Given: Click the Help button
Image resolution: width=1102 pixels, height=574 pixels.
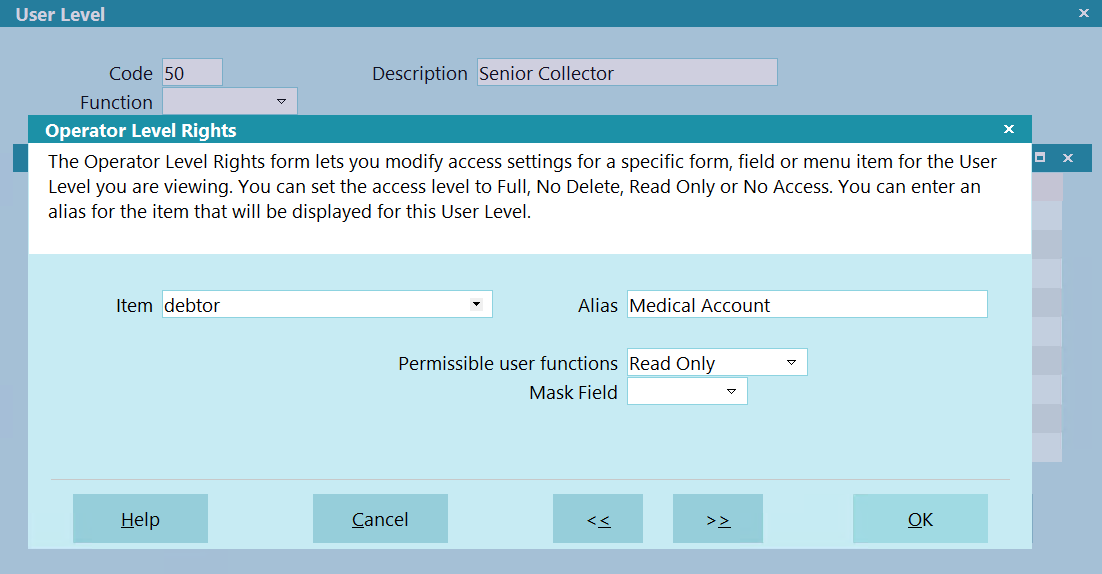Looking at the screenshot, I should pos(141,518).
